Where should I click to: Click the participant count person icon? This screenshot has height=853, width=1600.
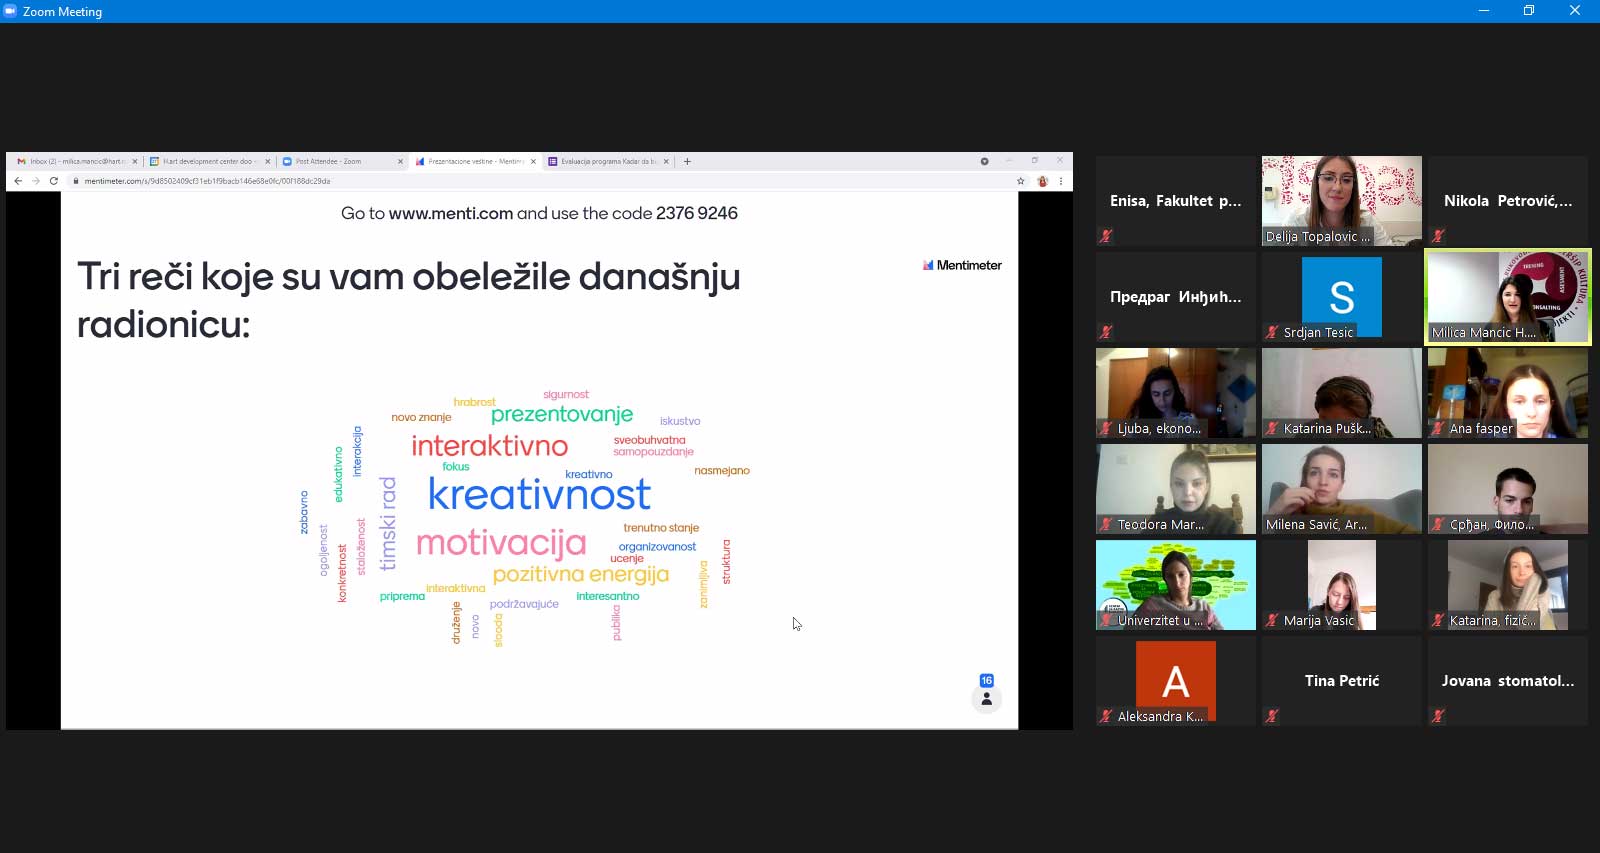point(986,698)
